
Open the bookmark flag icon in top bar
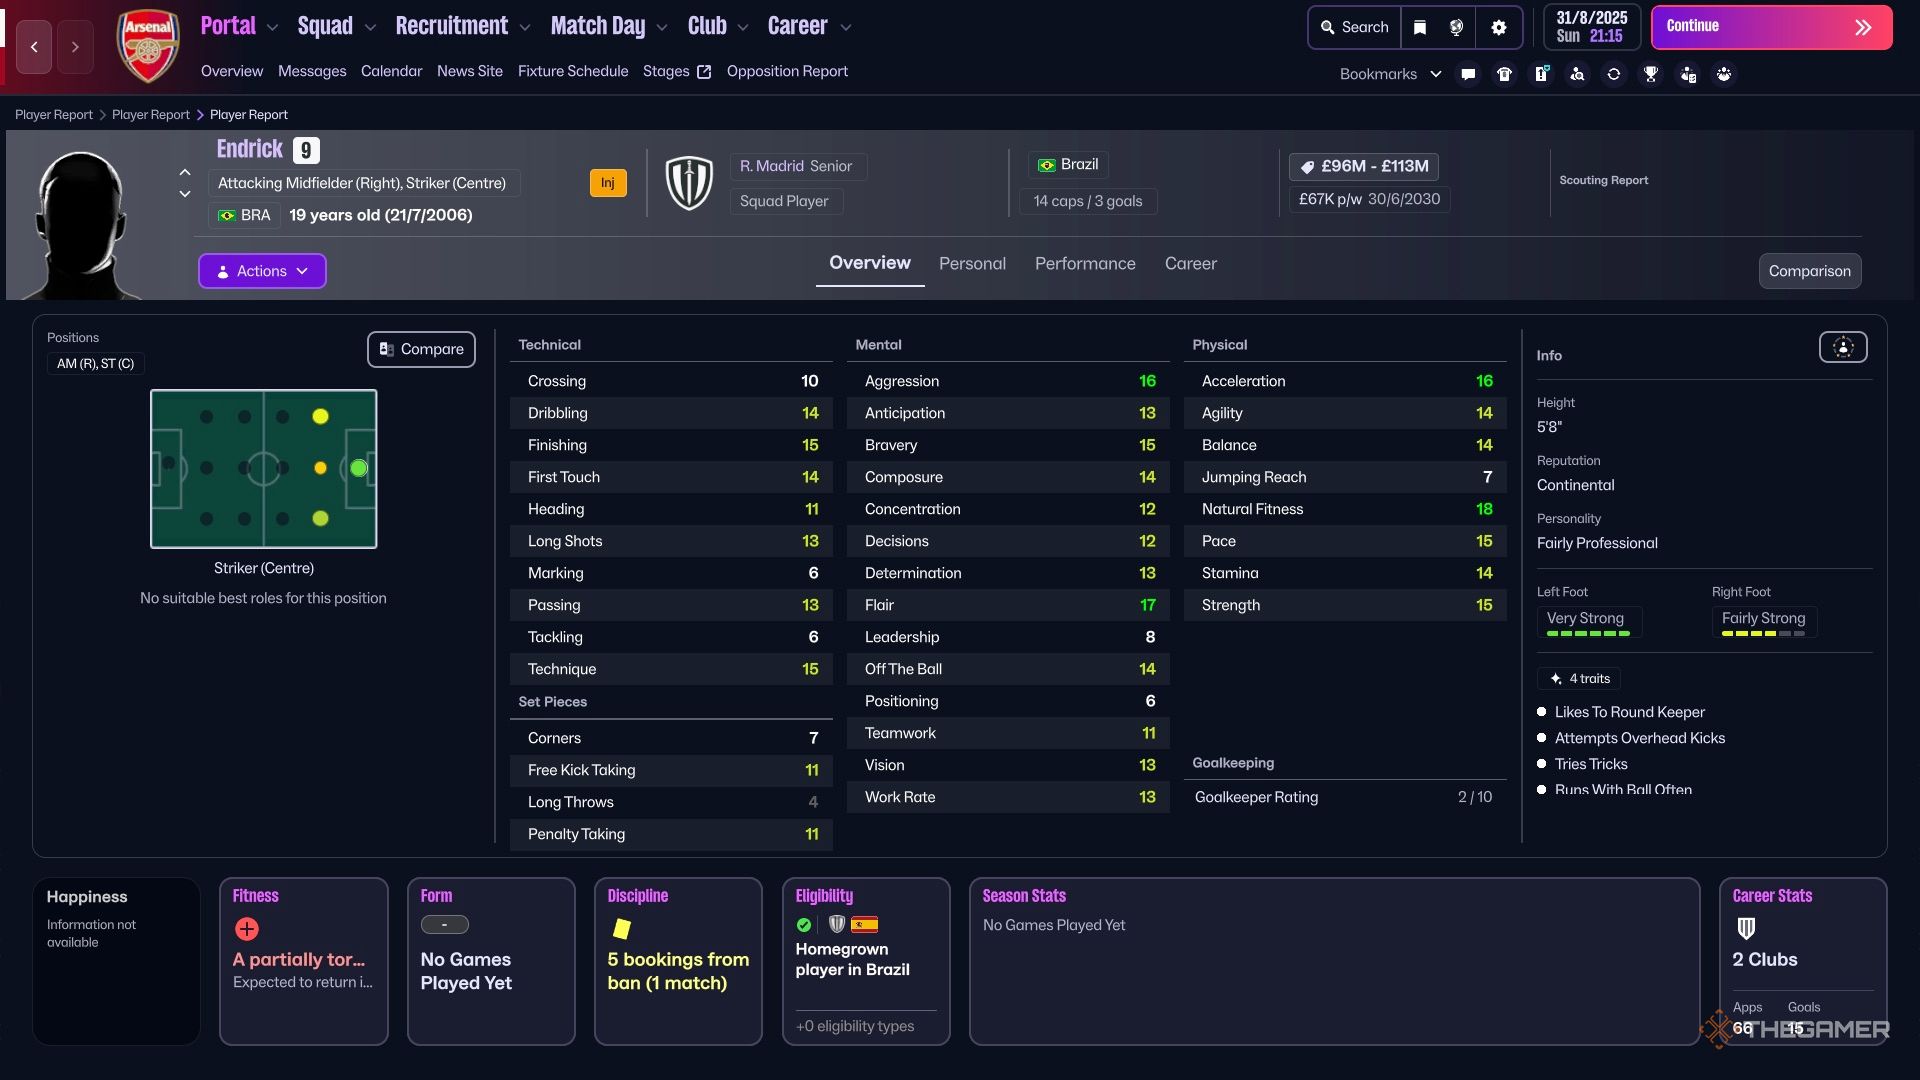pyautogui.click(x=1419, y=28)
